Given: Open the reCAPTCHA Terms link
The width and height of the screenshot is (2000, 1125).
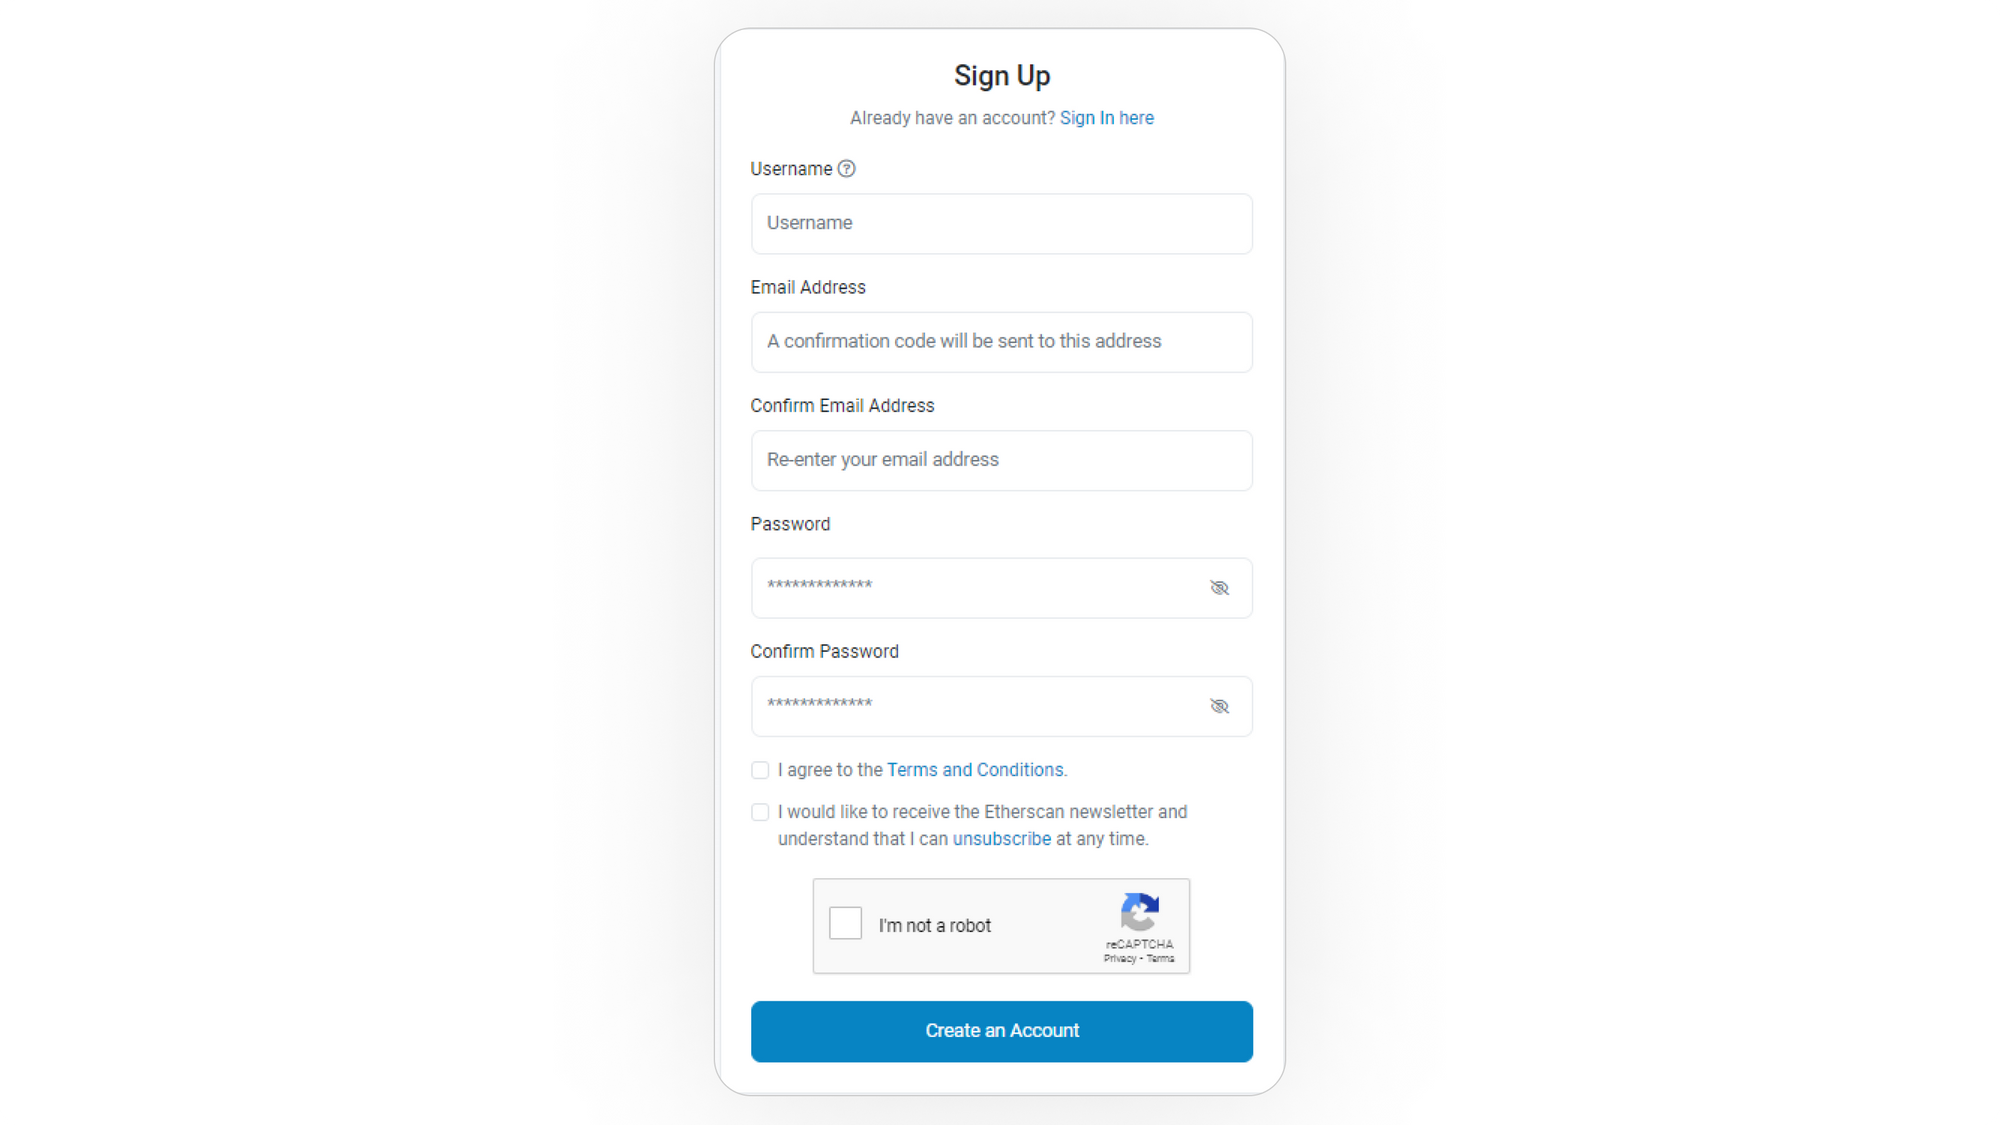Looking at the screenshot, I should click(x=1160, y=959).
